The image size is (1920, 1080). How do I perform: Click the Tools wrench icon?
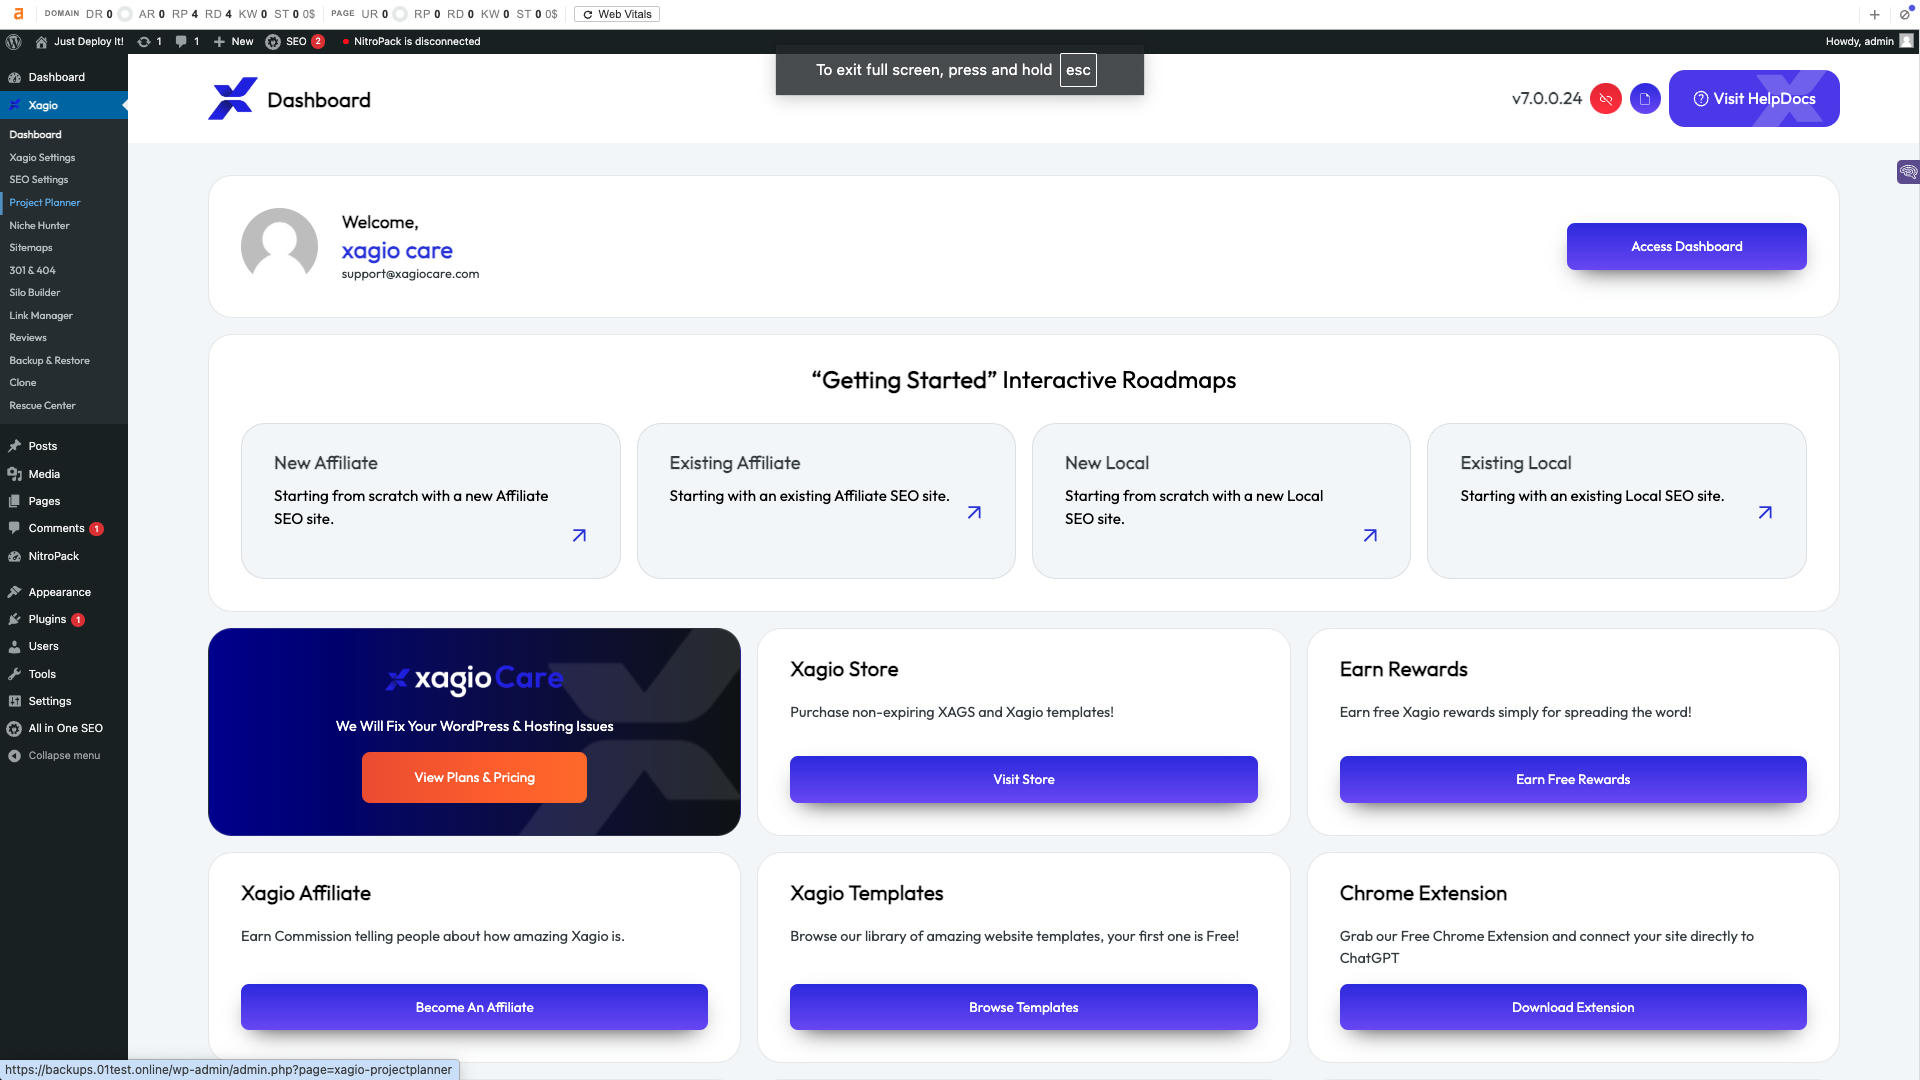click(15, 674)
